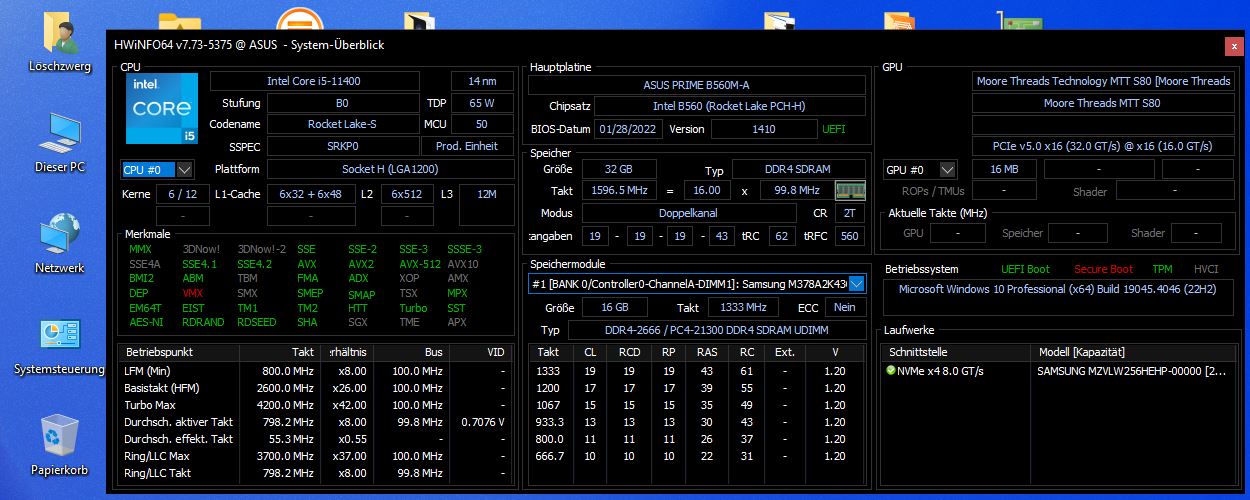Select the Durchsch. aktiver Takt row
Viewport: 1250px width, 500px height.
click(x=318, y=422)
